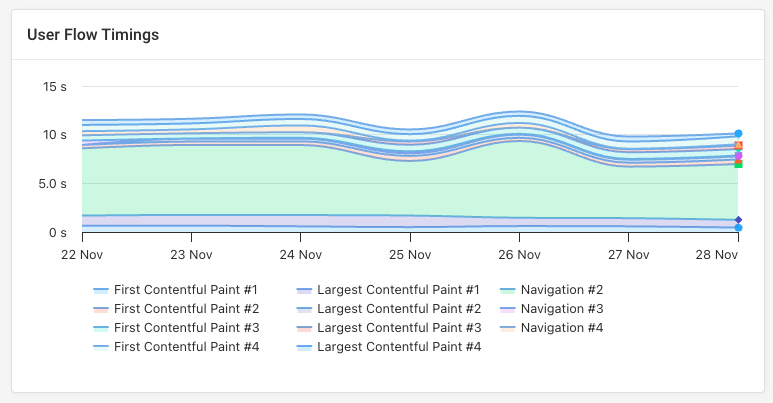Click the topmost blue circle data marker
Image resolution: width=773 pixels, height=403 pixels.
click(738, 134)
